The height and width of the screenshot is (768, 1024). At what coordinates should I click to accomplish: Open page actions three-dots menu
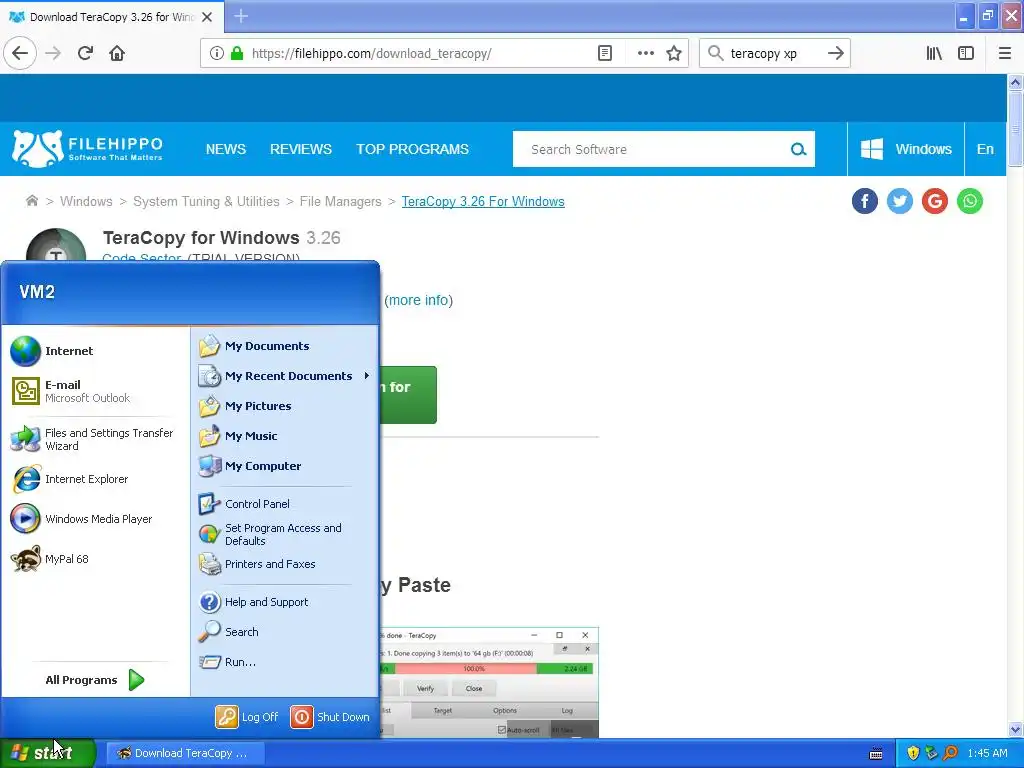point(645,54)
